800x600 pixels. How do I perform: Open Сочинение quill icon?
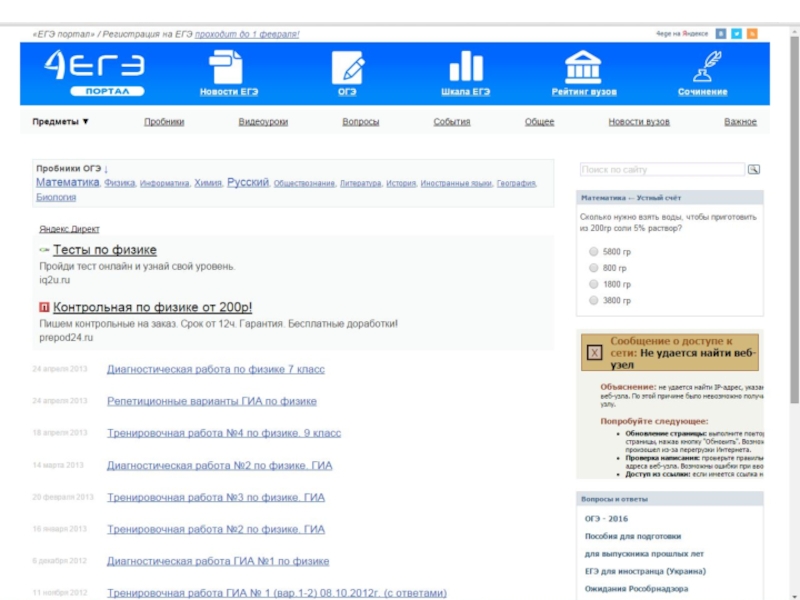[707, 66]
